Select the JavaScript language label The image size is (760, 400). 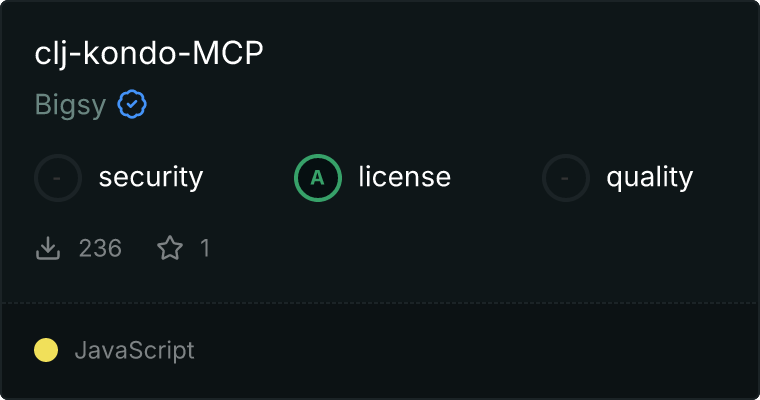tap(134, 350)
